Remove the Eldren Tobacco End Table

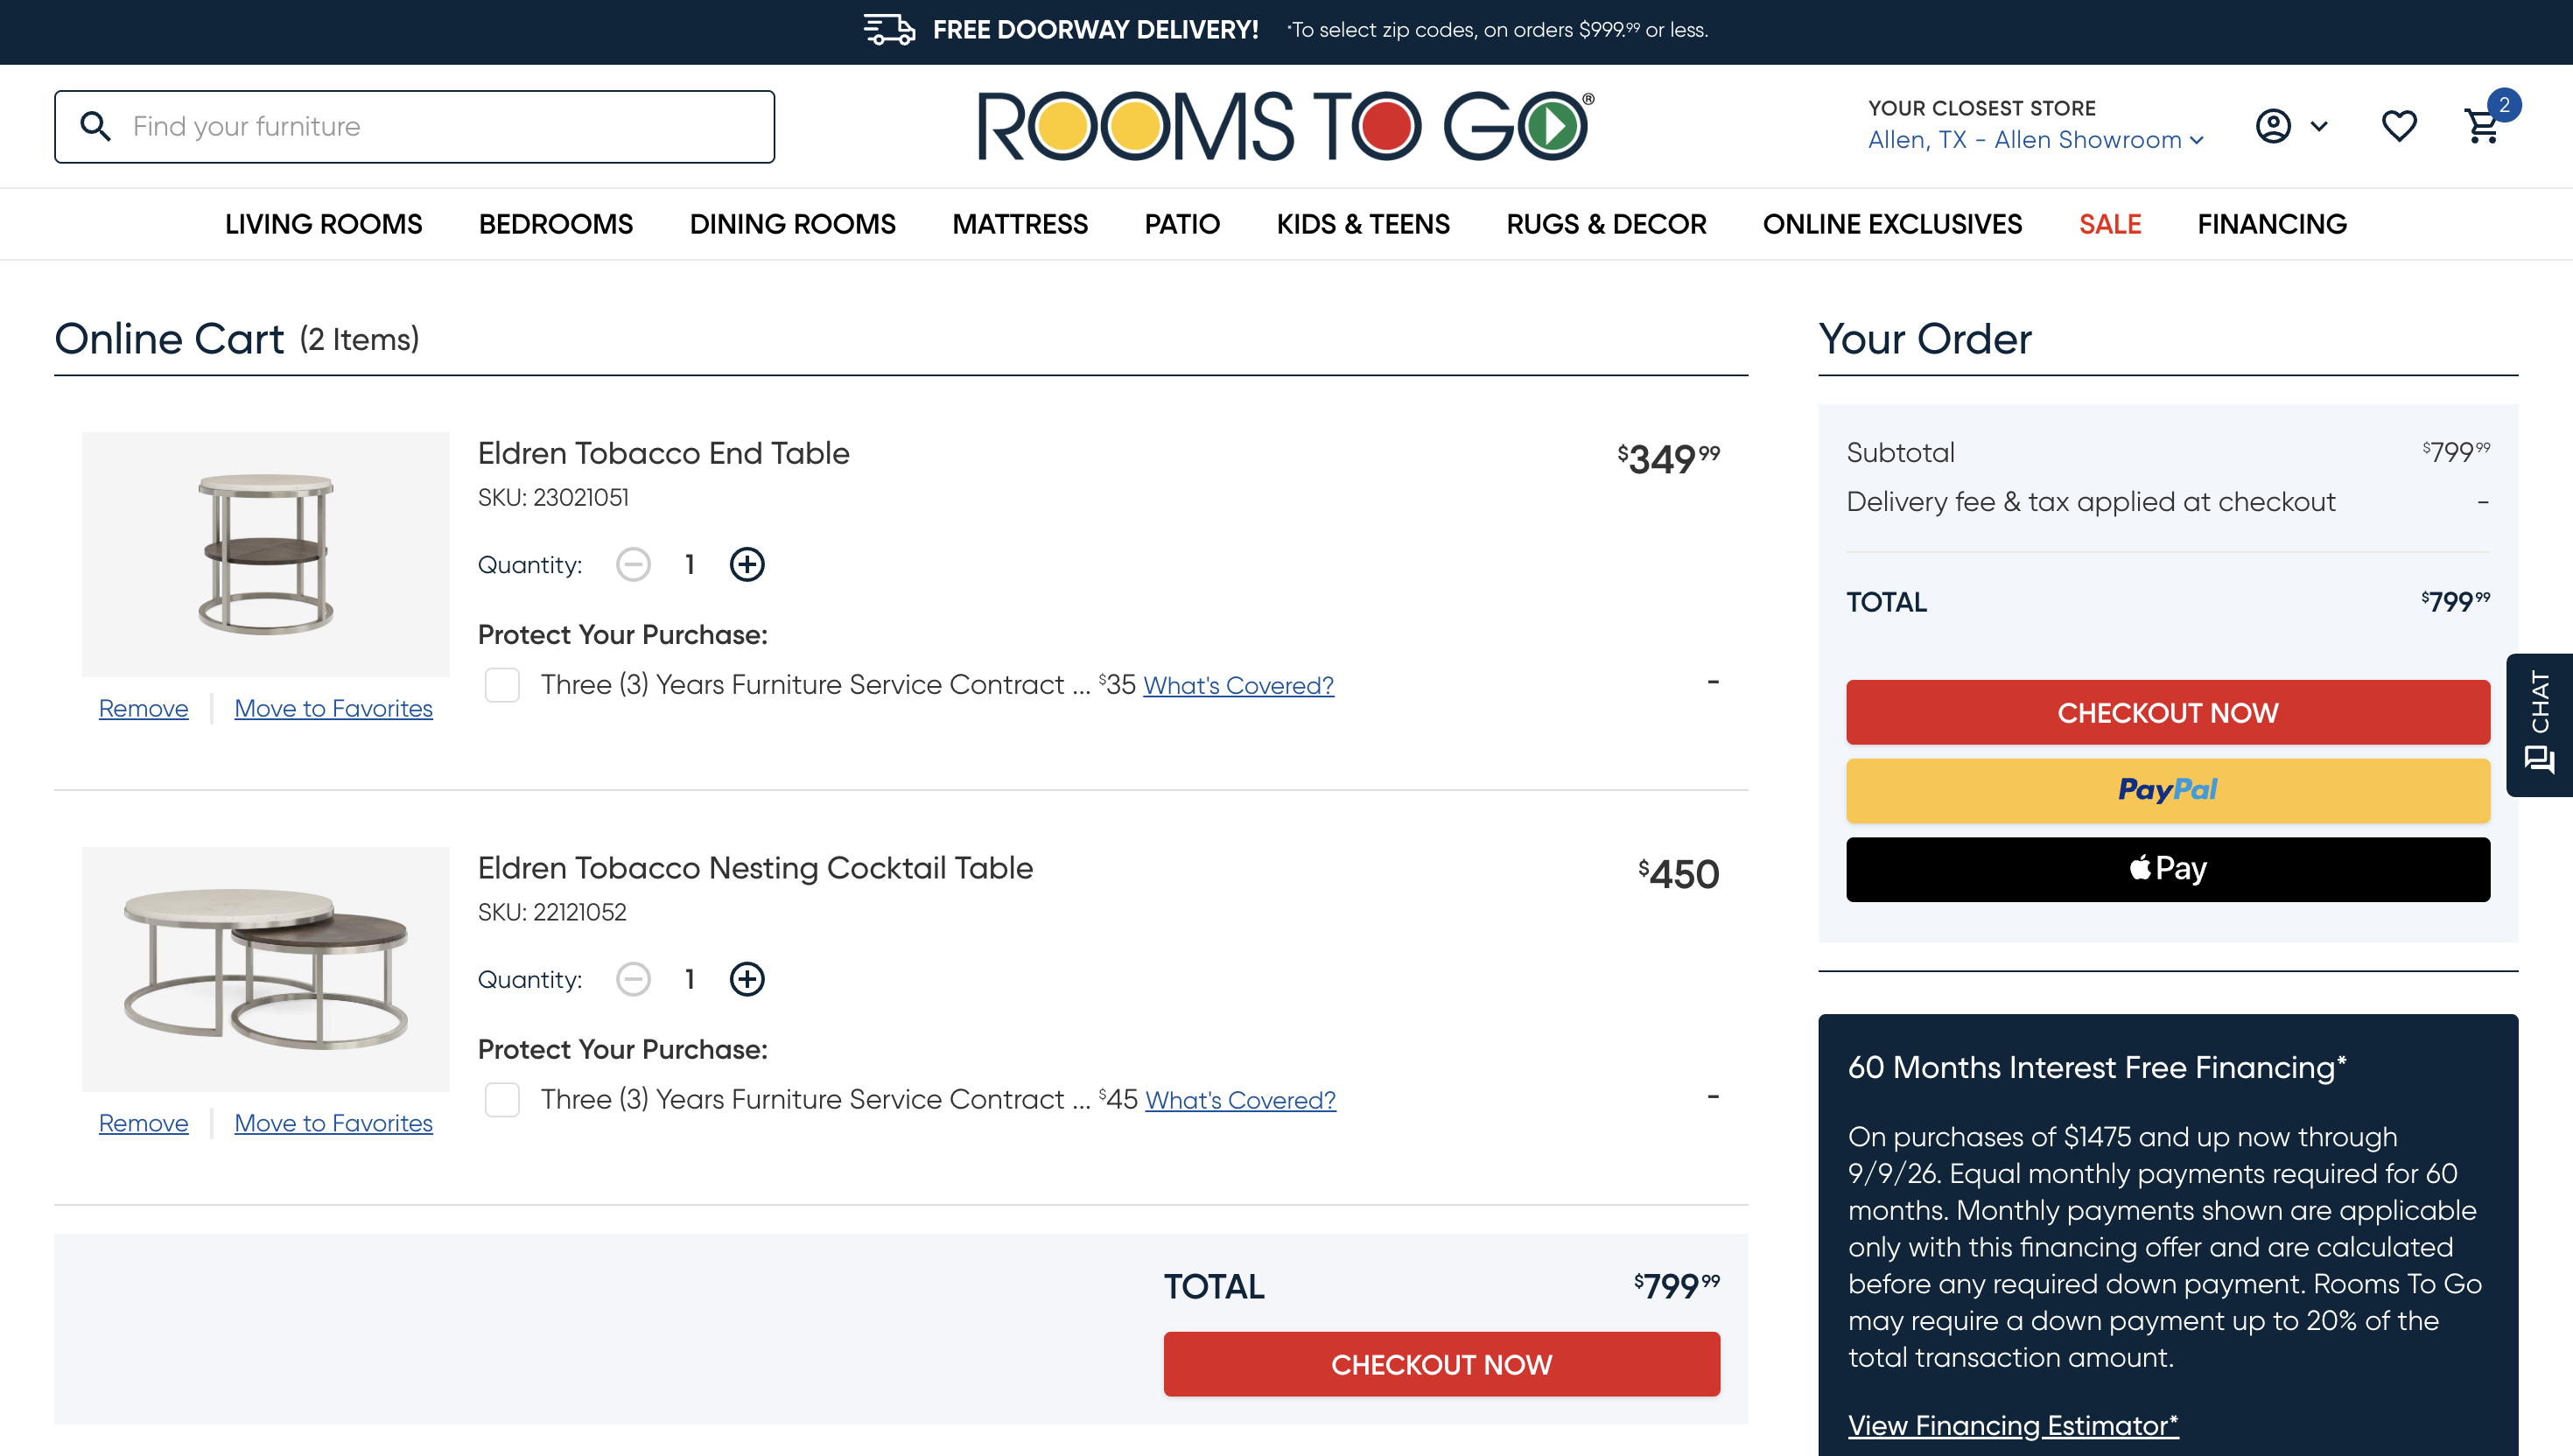(x=143, y=708)
